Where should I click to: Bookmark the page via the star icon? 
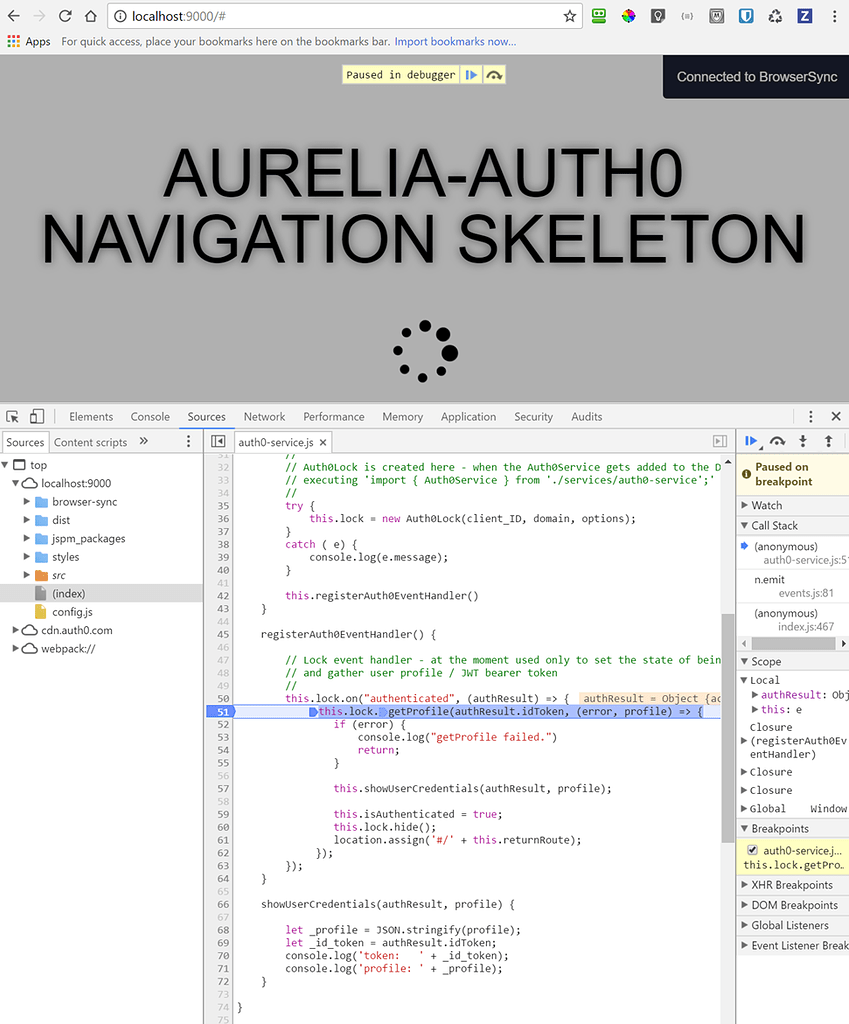pos(571,16)
